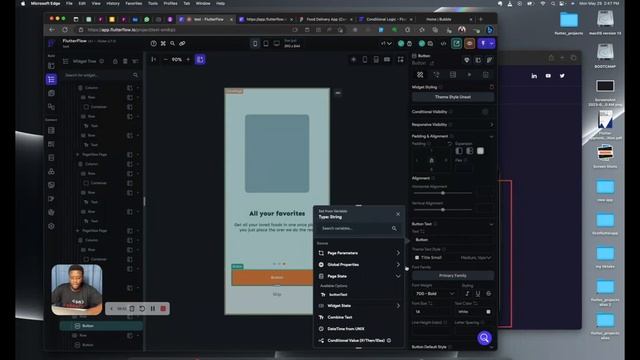This screenshot has height=360, width=640.
Task: Select the first expansion option icon
Action: point(459,151)
